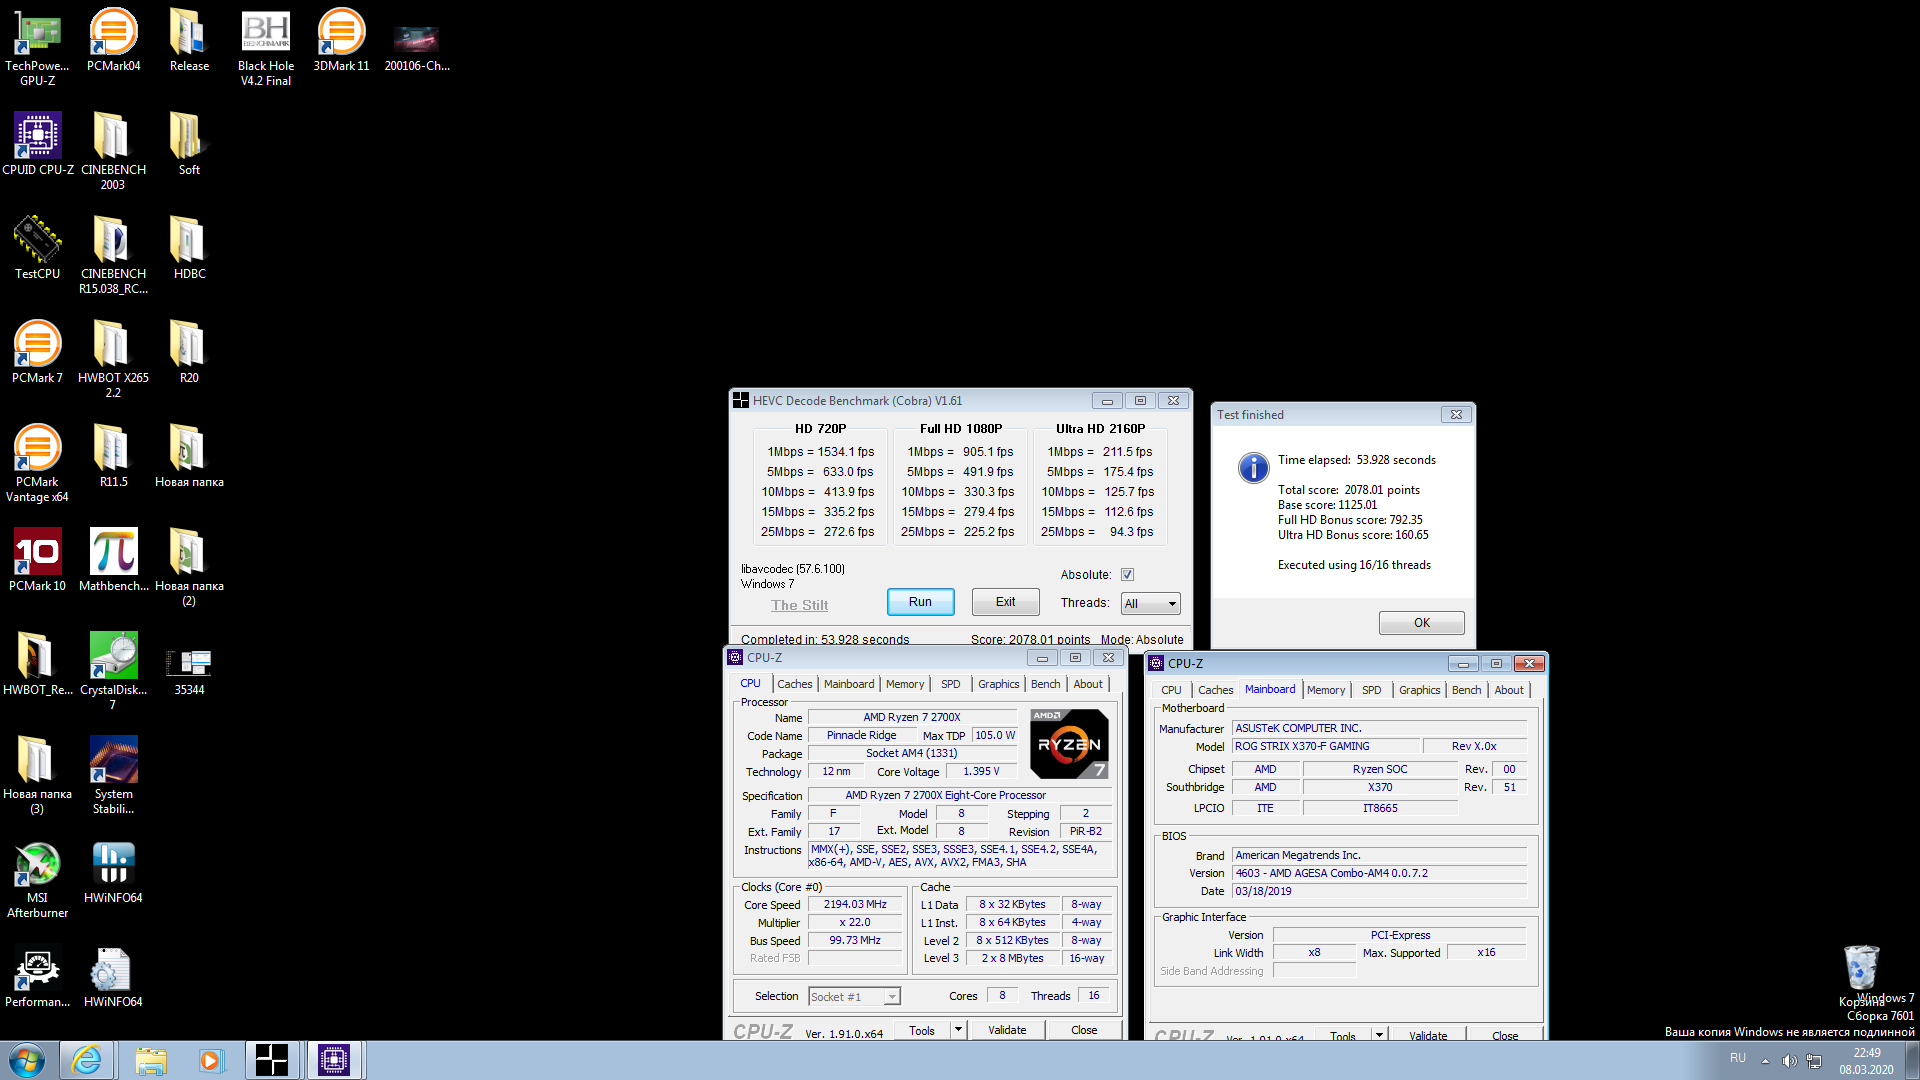Image resolution: width=1920 pixels, height=1080 pixels.
Task: Open HWBOT X265 2.2 folder
Action: click(x=113, y=358)
